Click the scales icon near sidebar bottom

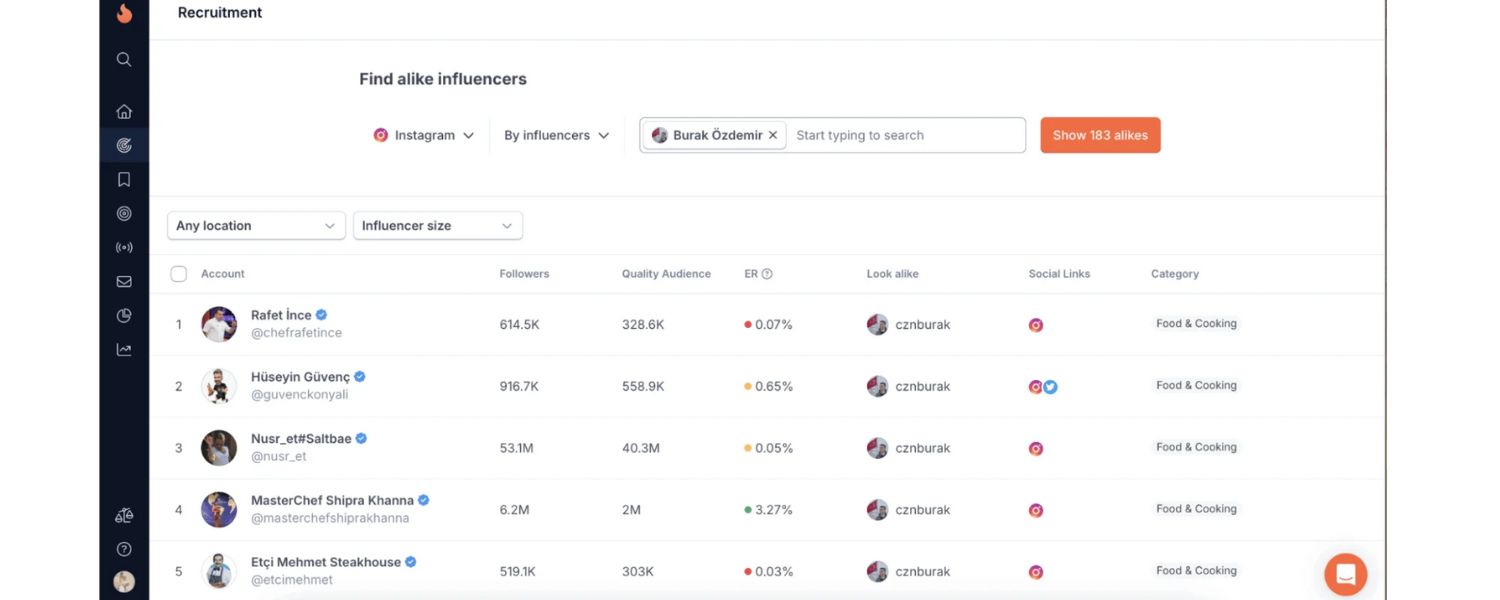click(123, 514)
